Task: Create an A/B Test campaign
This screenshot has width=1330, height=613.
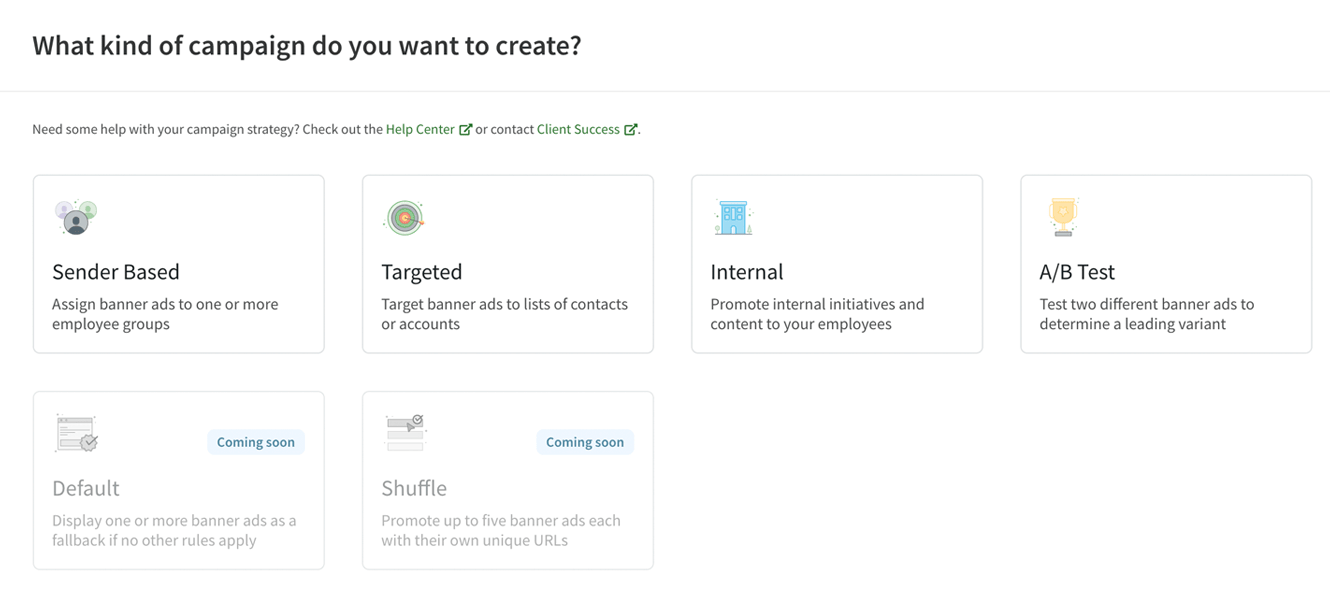Action: 1165,263
